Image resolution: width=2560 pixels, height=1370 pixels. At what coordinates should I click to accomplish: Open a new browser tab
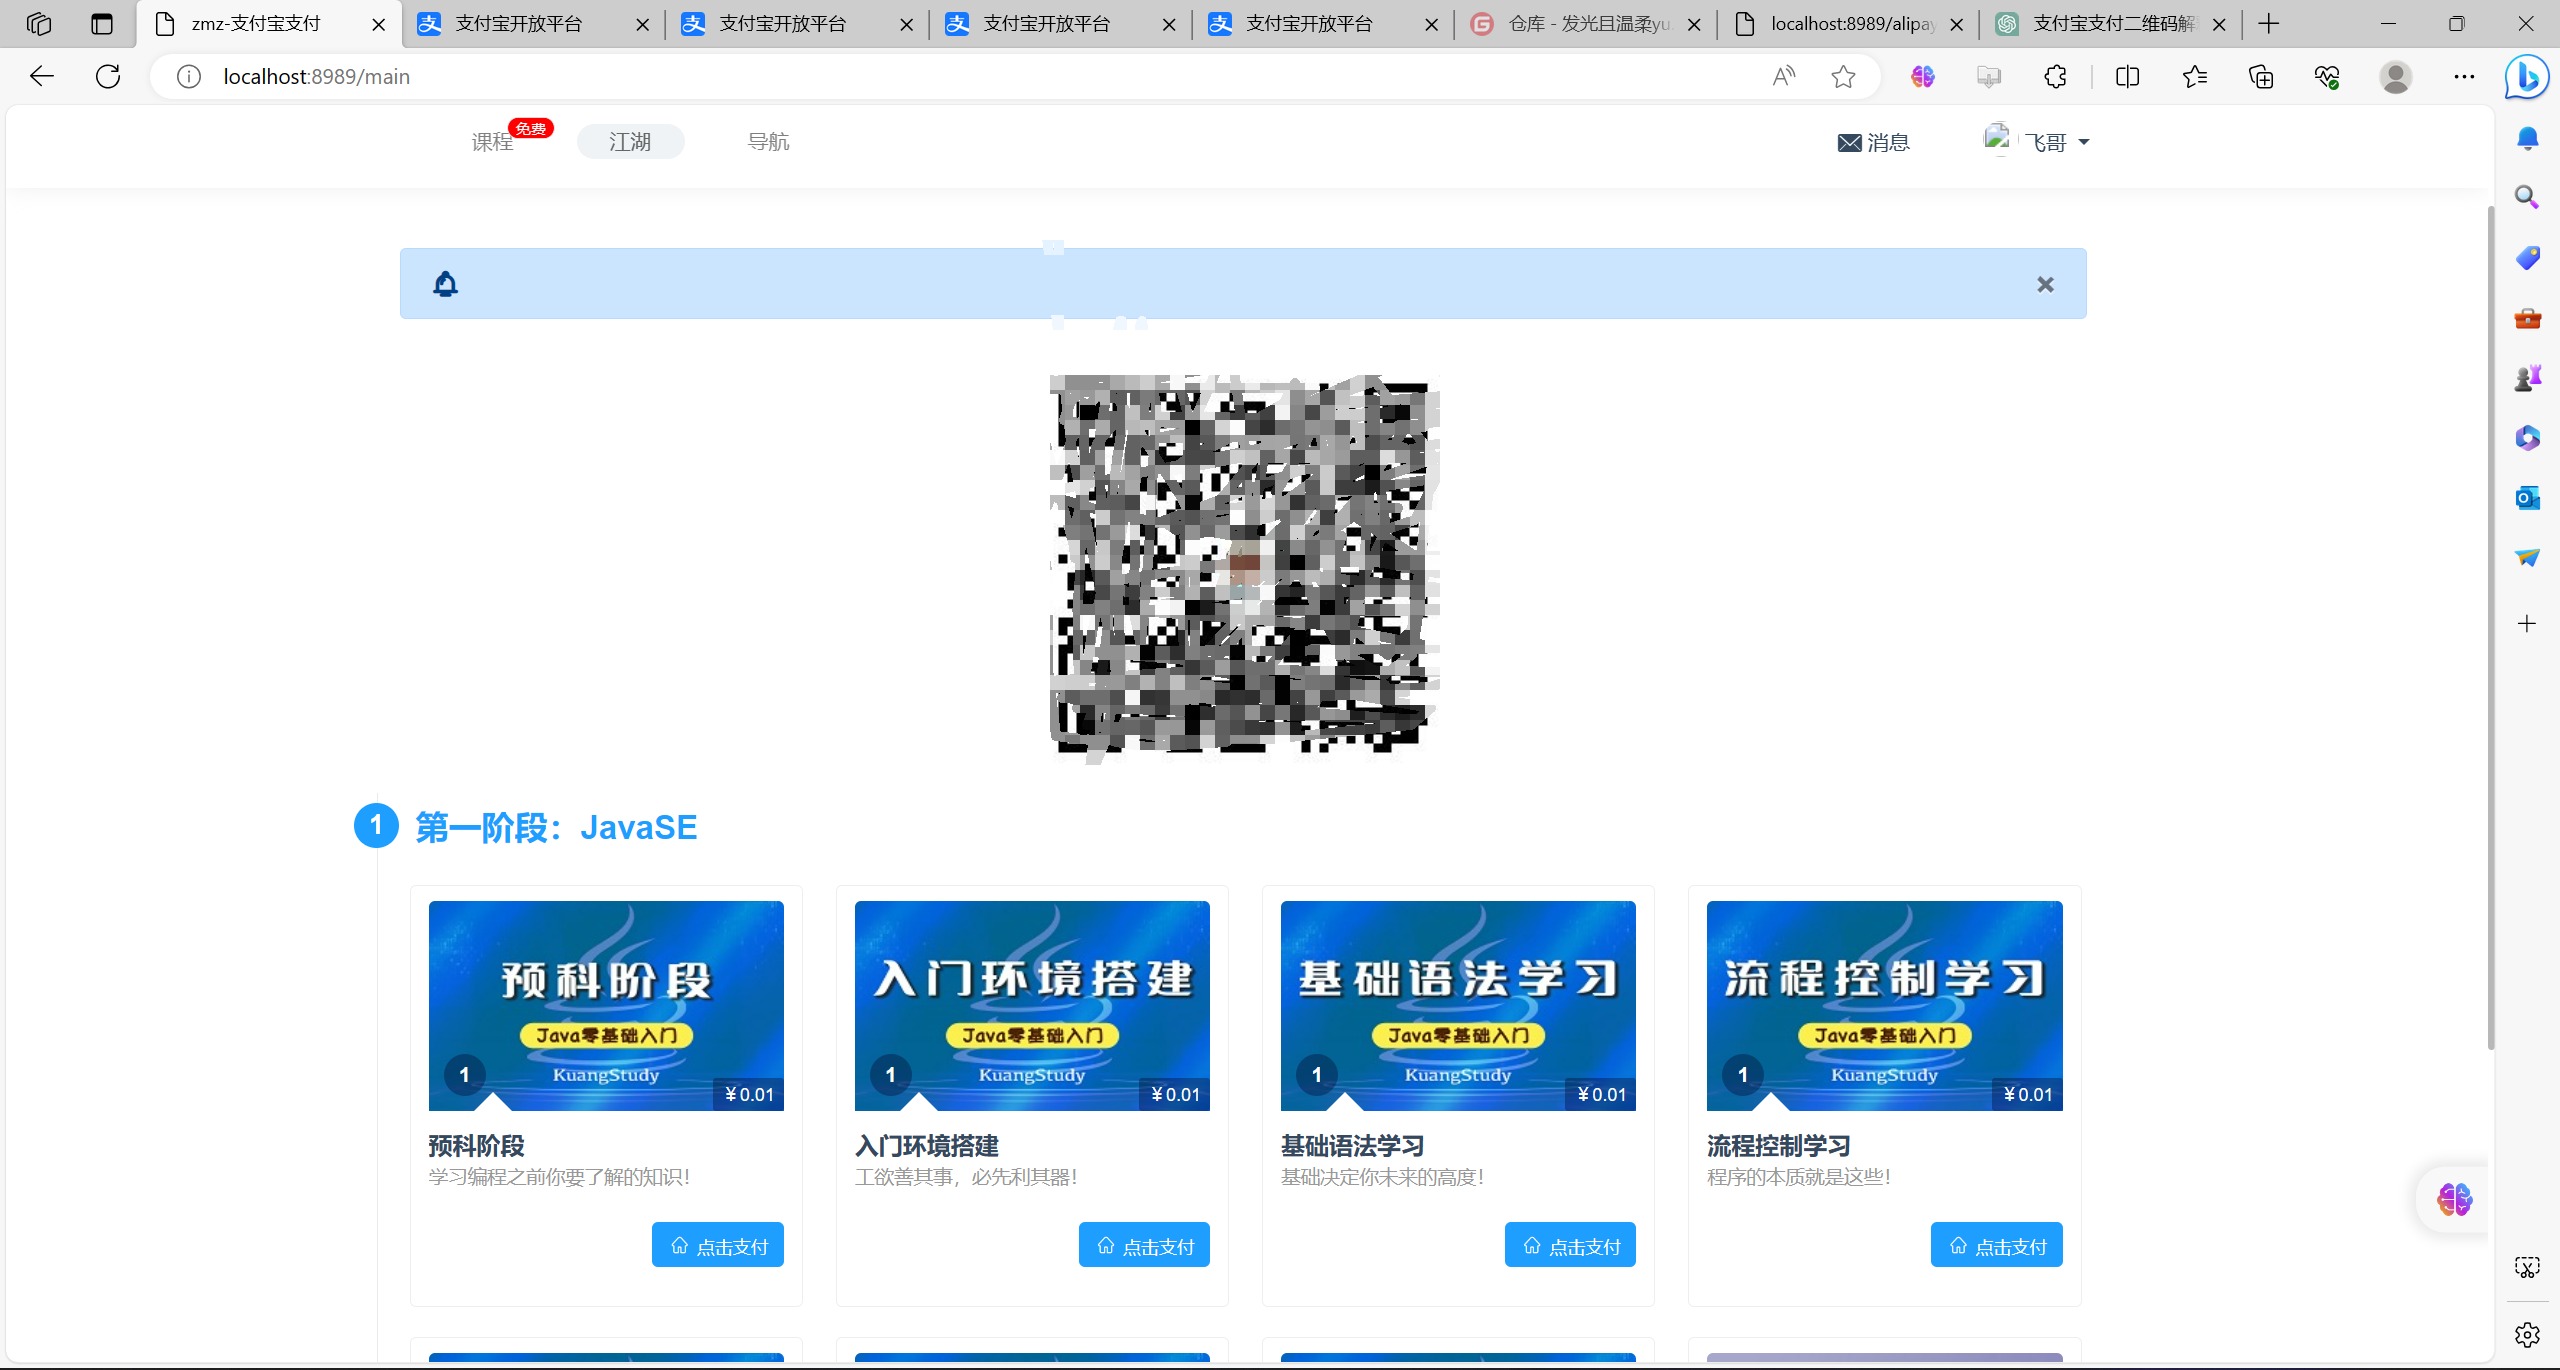coord(2269,24)
